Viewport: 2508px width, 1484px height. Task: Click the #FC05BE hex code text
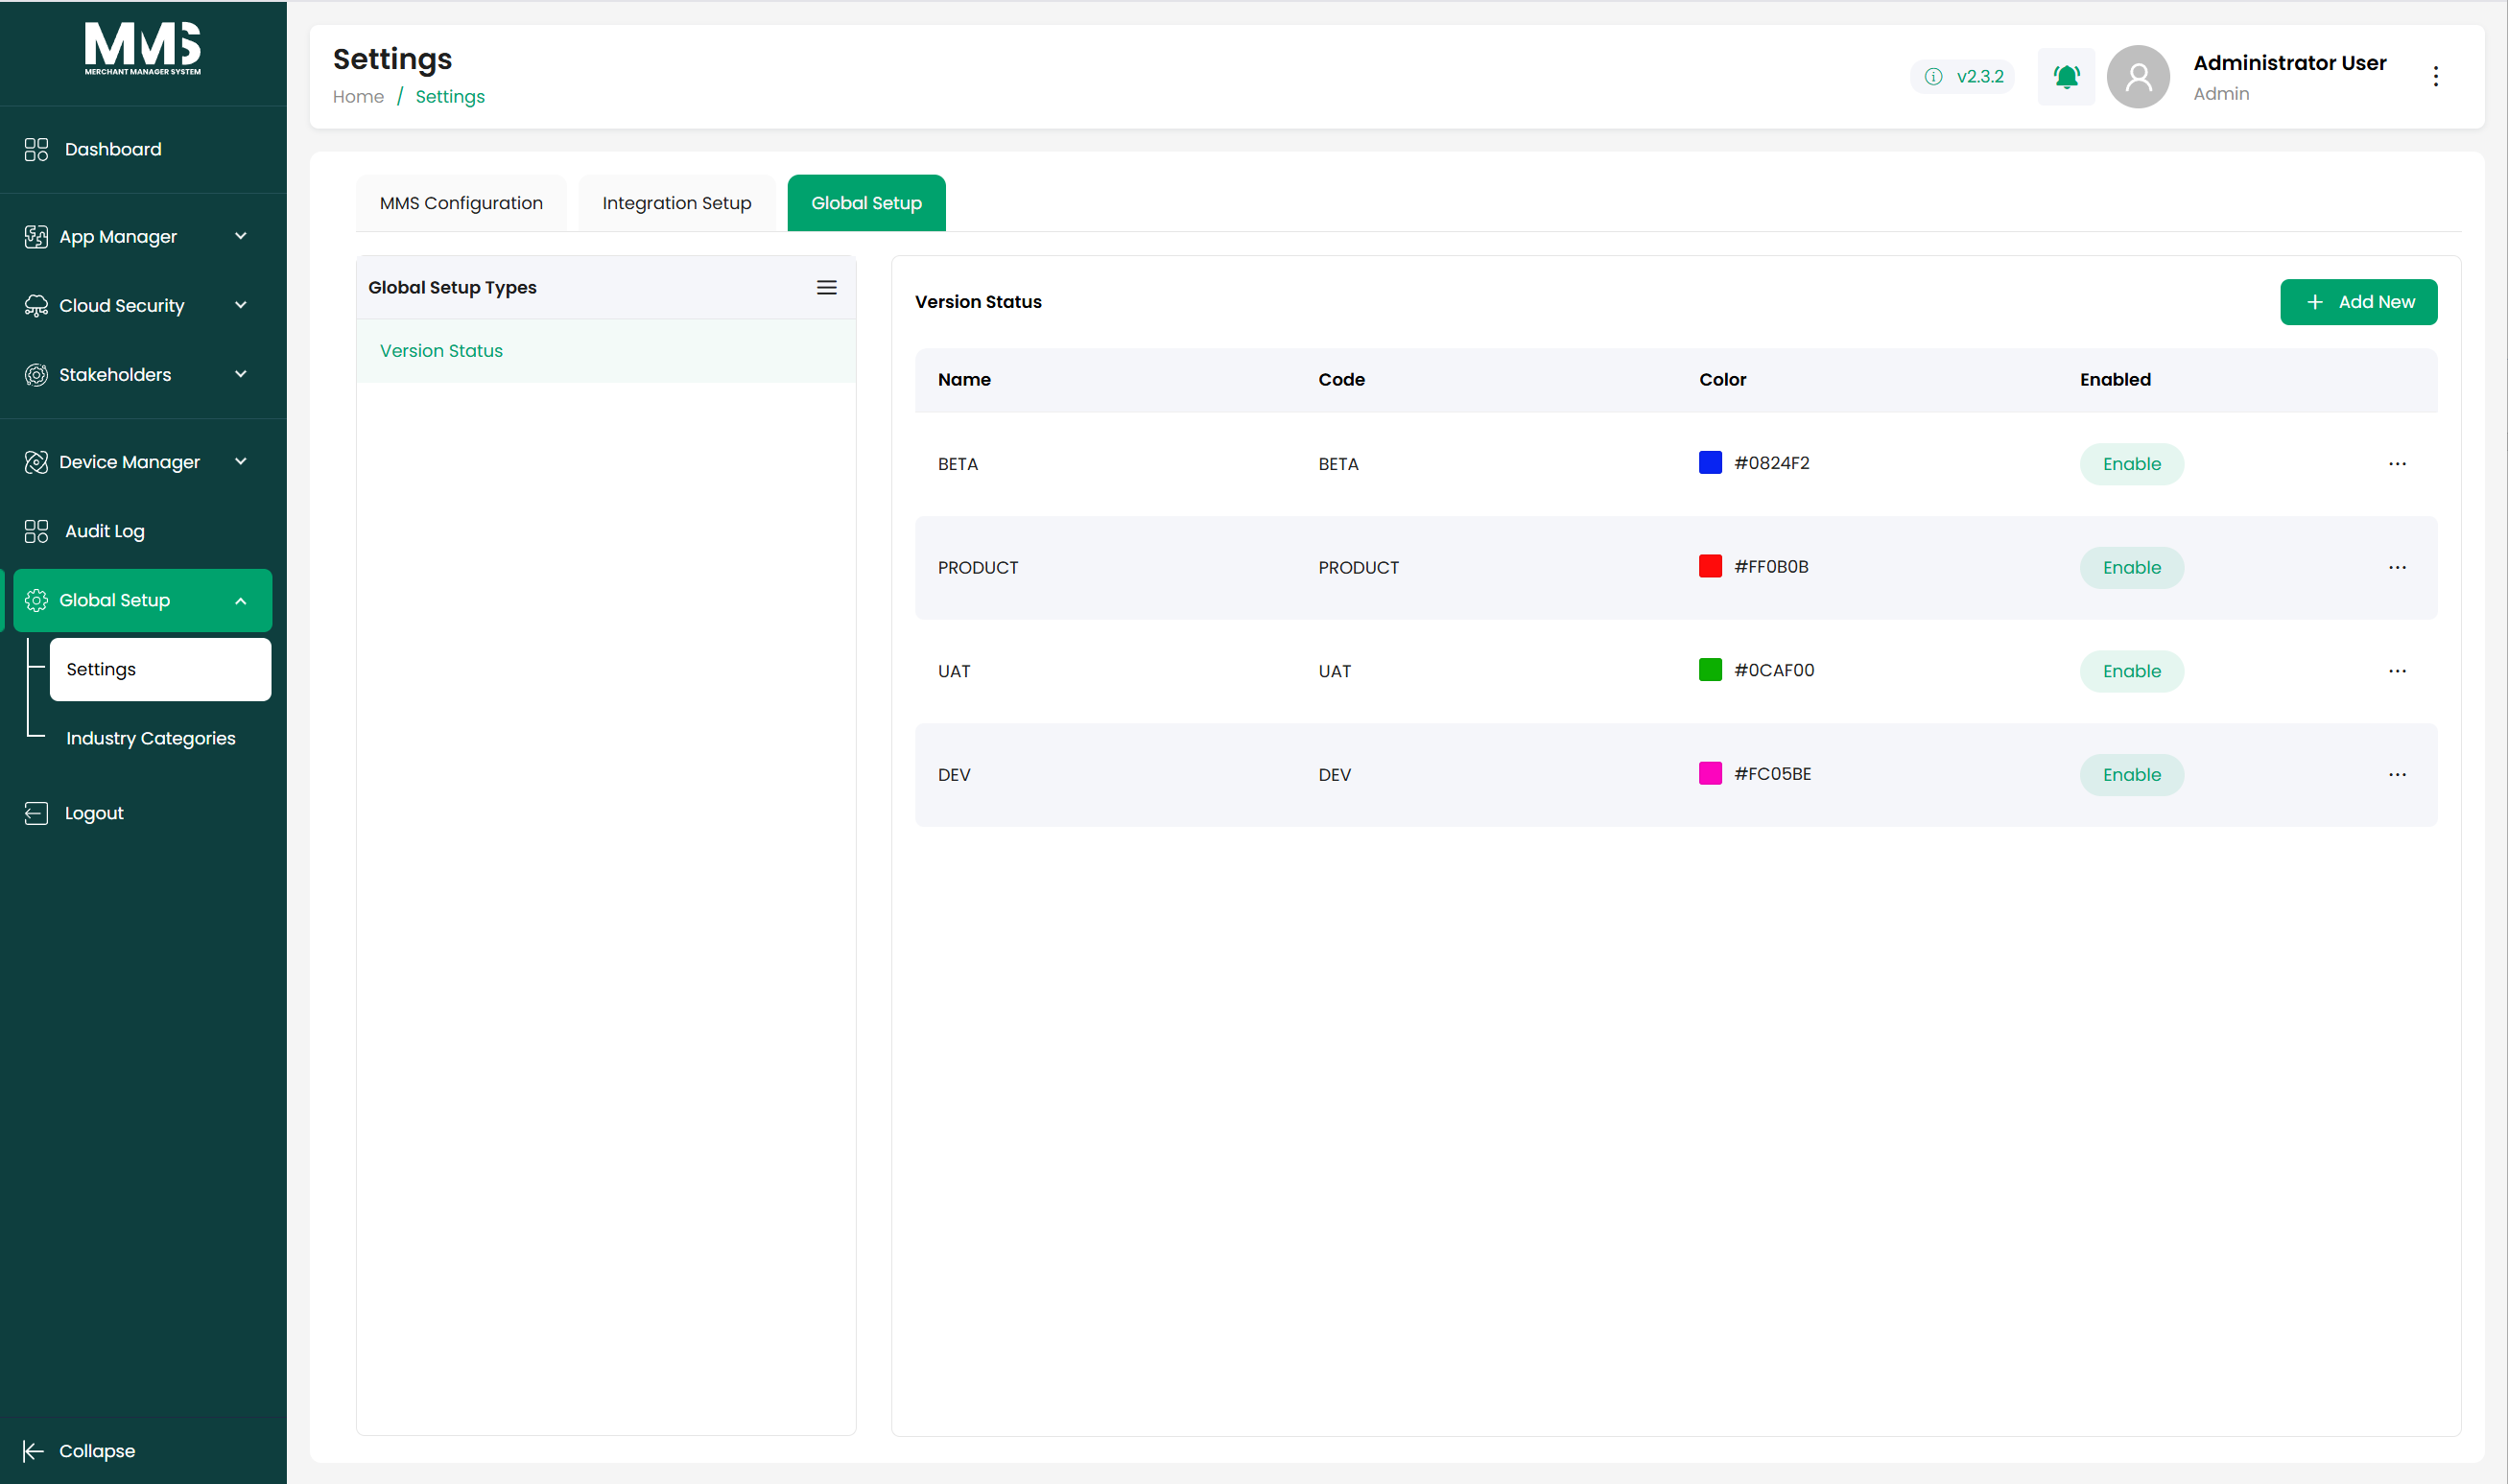[x=1772, y=774]
